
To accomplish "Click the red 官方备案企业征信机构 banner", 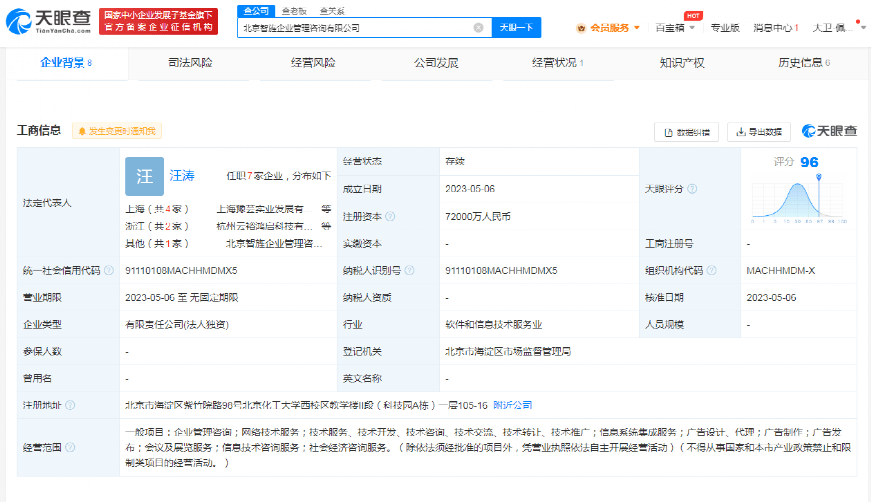I will (x=158, y=22).
